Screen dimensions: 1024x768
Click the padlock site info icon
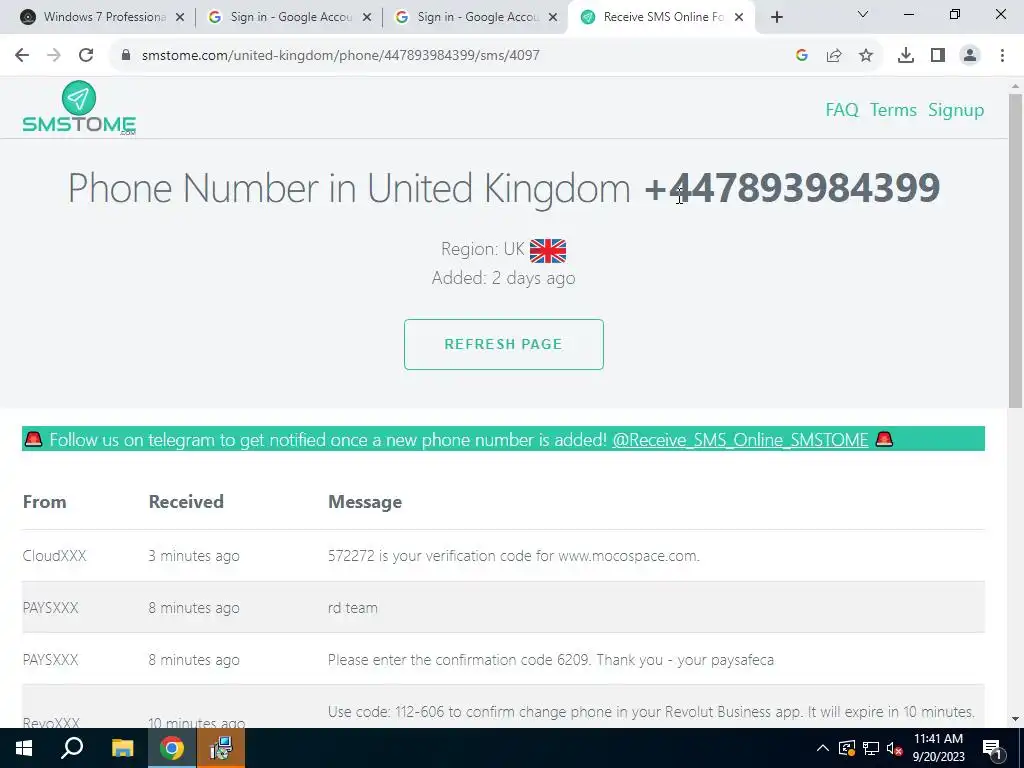(126, 56)
